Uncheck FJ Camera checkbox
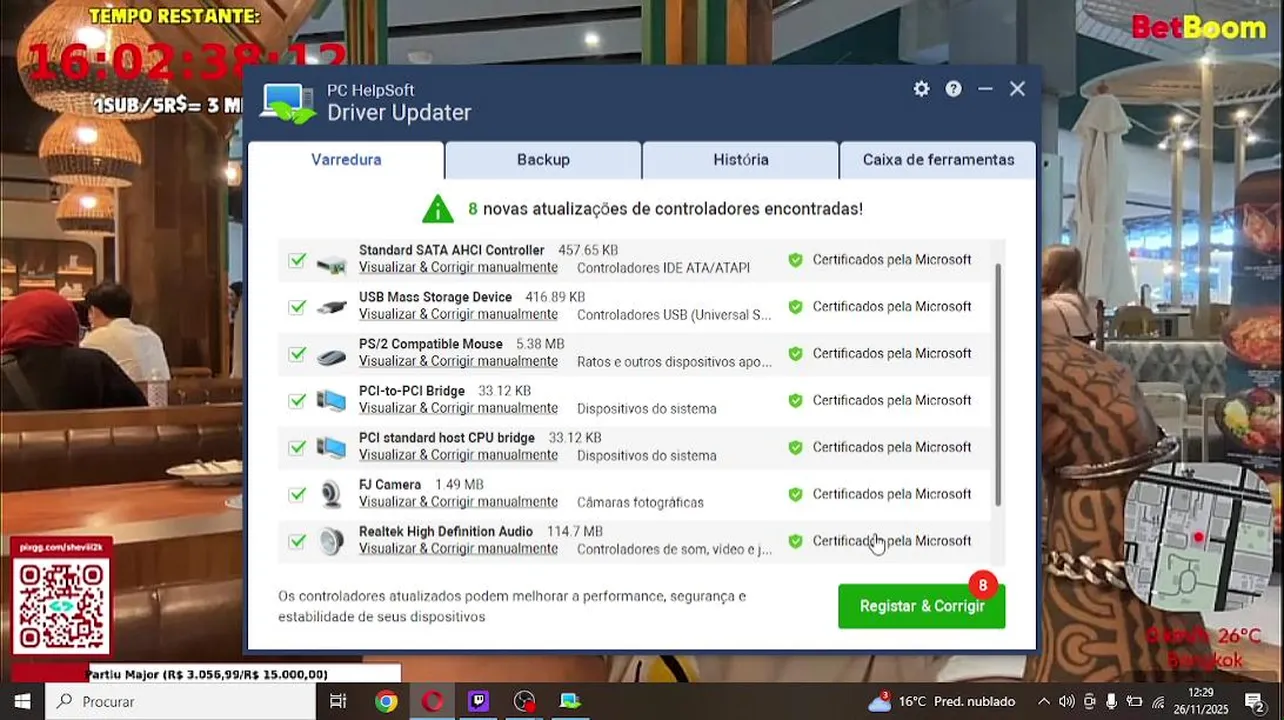Viewport: 1284px width, 720px height. [297, 494]
